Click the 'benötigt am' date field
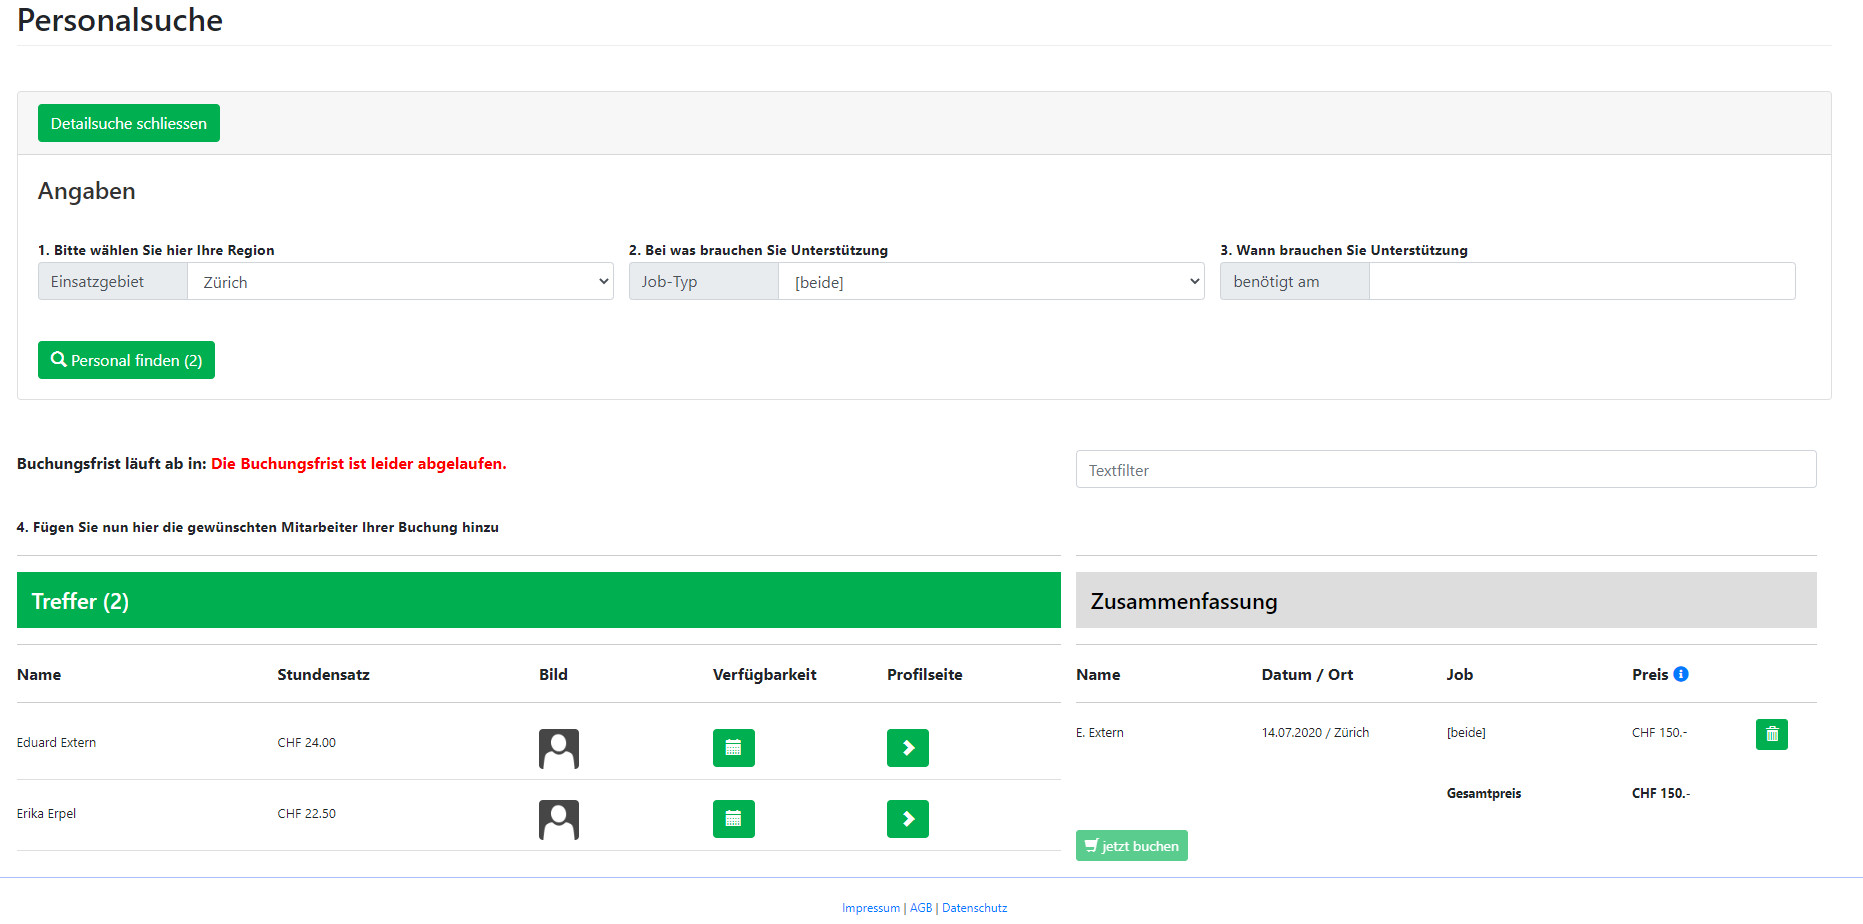The width and height of the screenshot is (1863, 924). (x=1581, y=282)
